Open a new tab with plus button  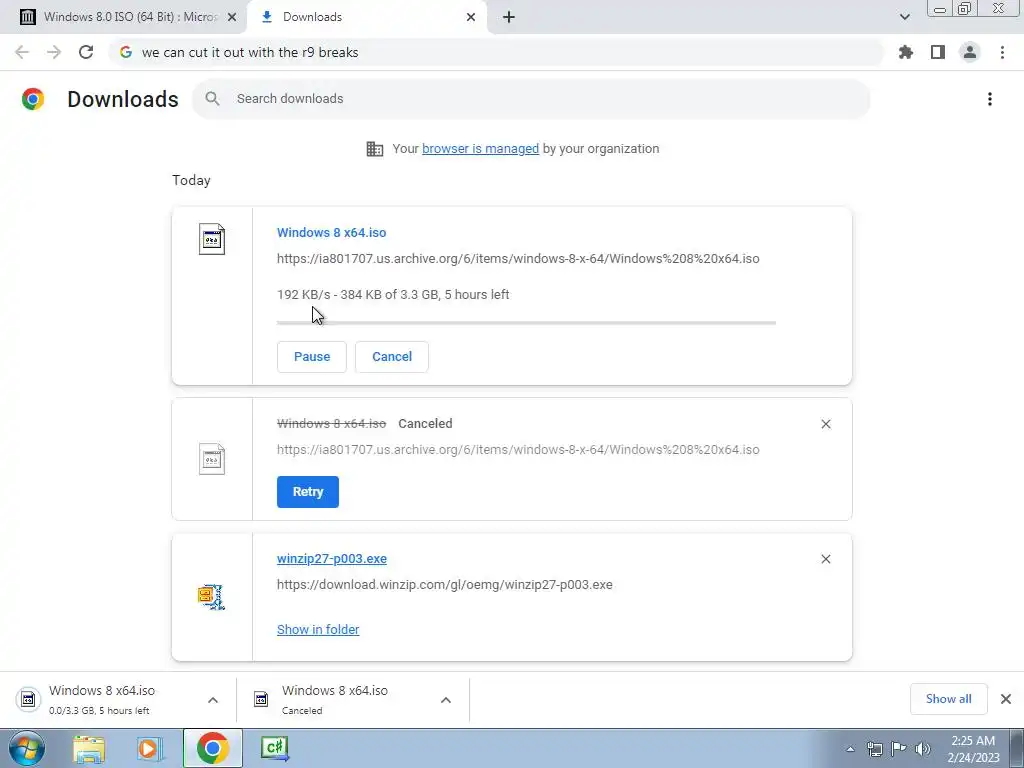pos(509,18)
